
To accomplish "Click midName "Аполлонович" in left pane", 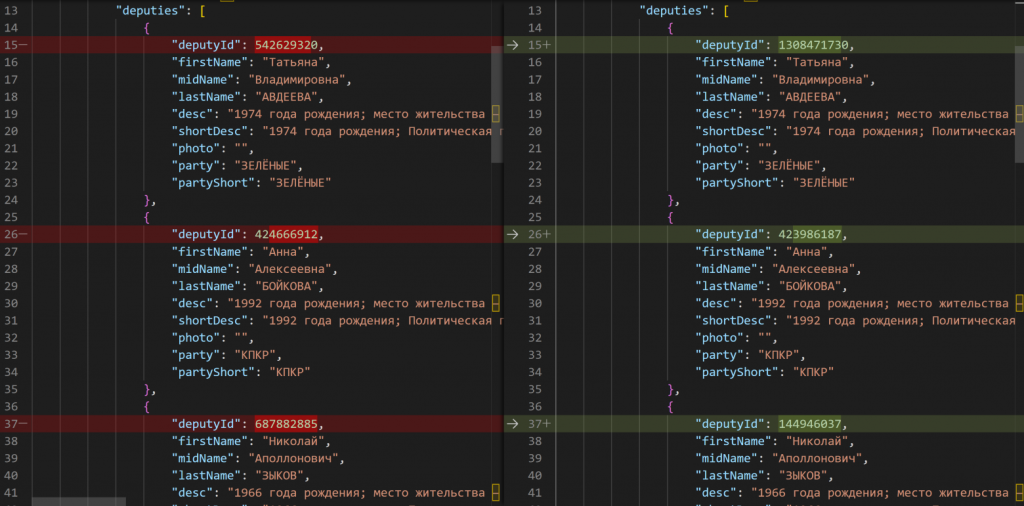I will [293, 458].
